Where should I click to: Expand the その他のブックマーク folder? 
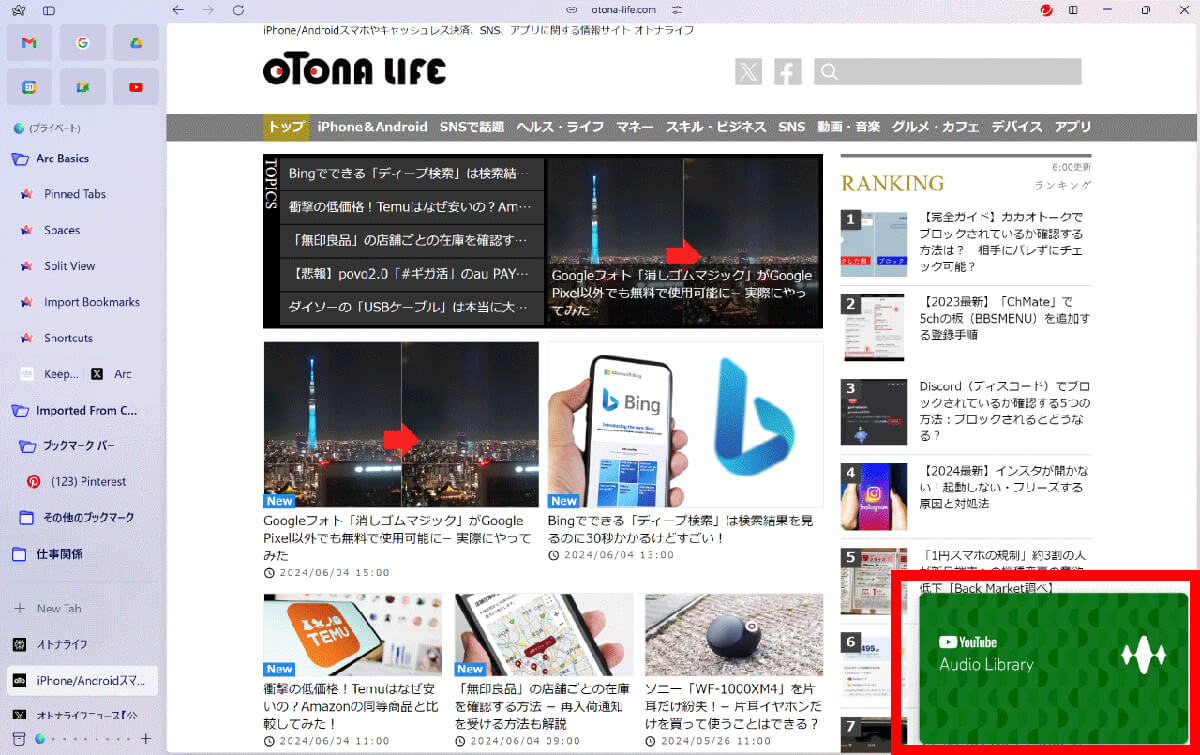click(x=27, y=517)
